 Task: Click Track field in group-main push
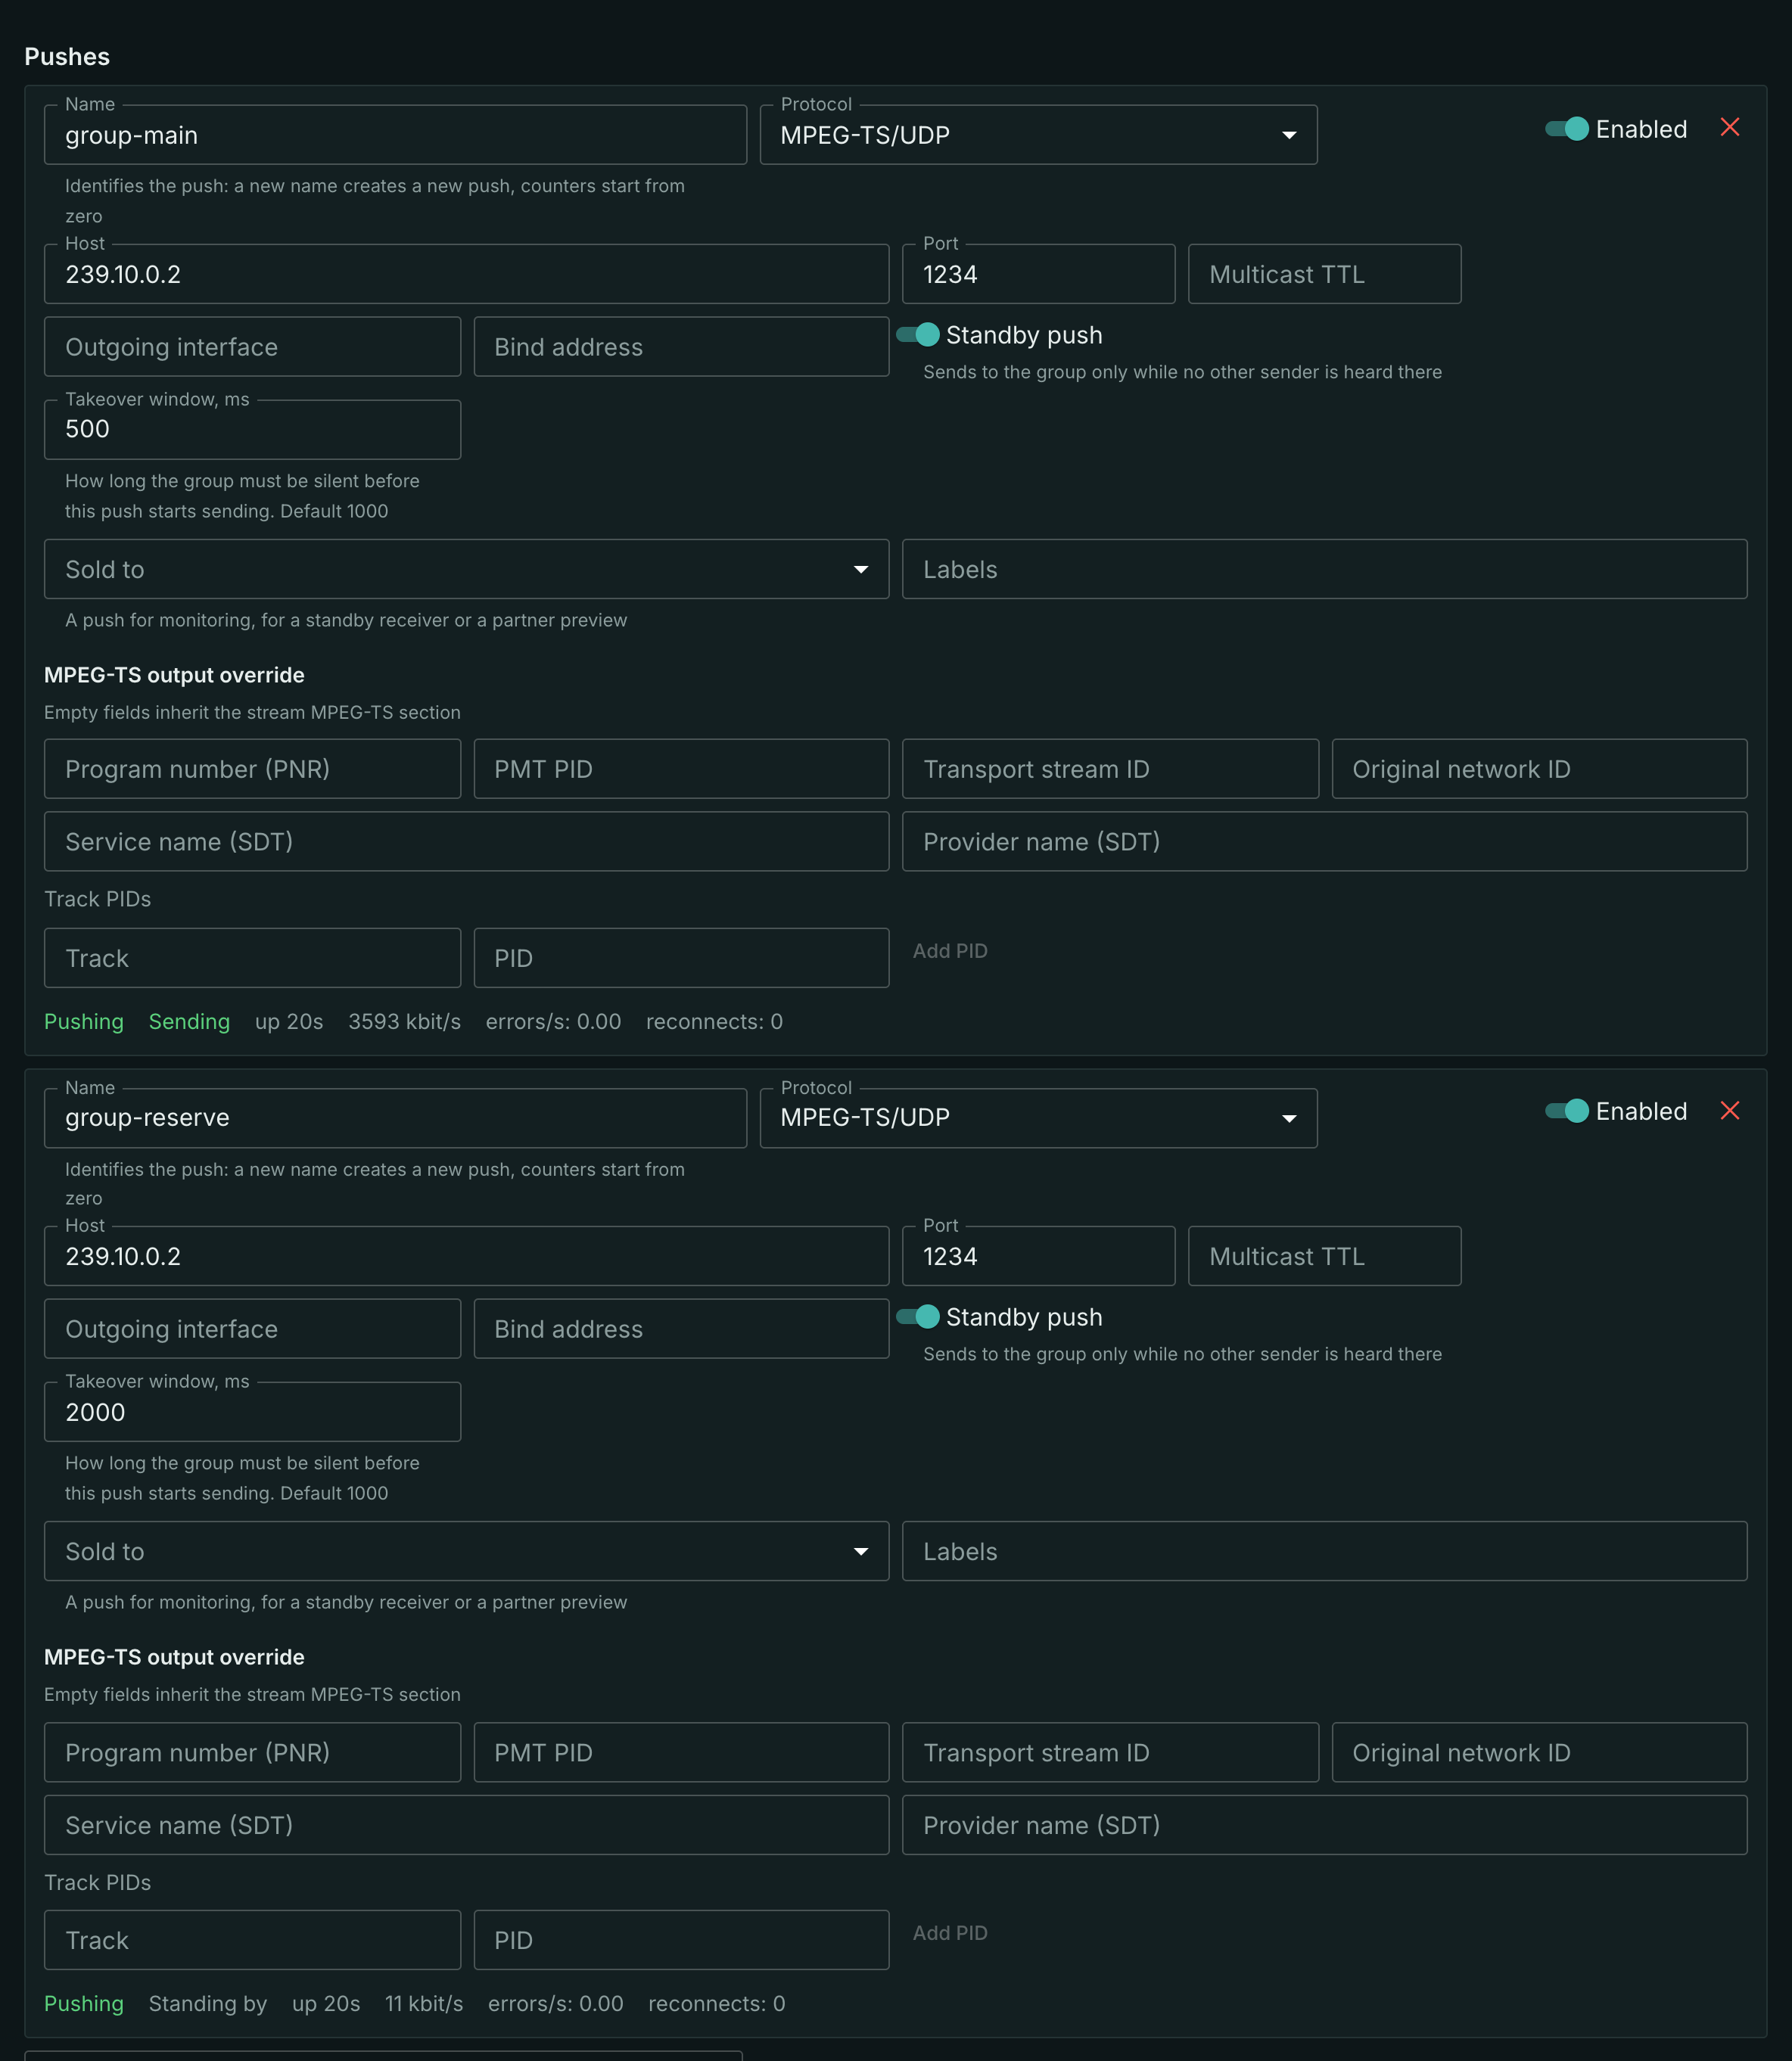click(x=252, y=958)
